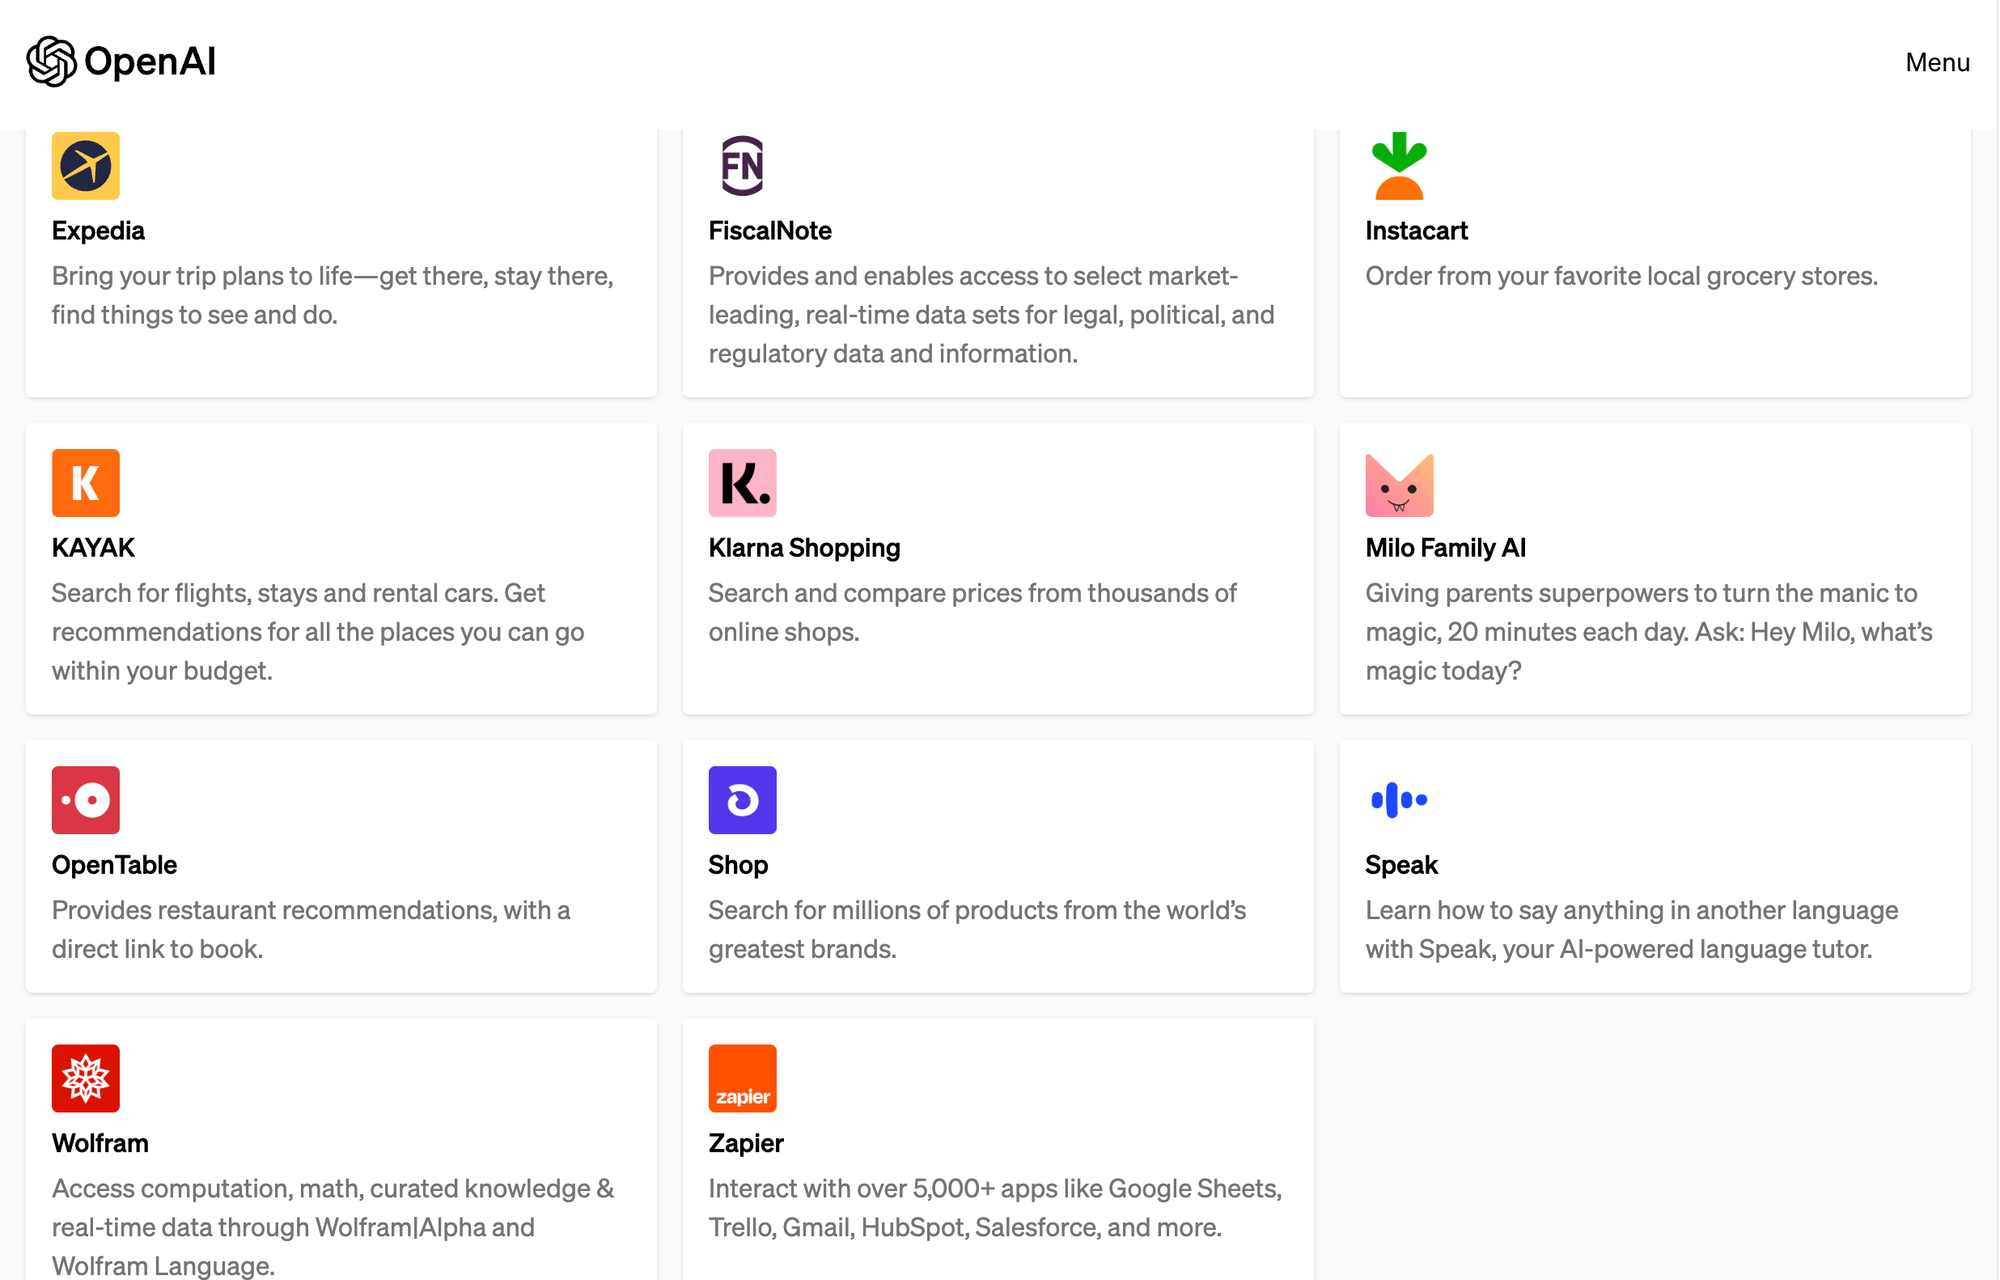Click the Wolfram red spikey logo icon
Image resolution: width=2000 pixels, height=1280 pixels.
[85, 1077]
